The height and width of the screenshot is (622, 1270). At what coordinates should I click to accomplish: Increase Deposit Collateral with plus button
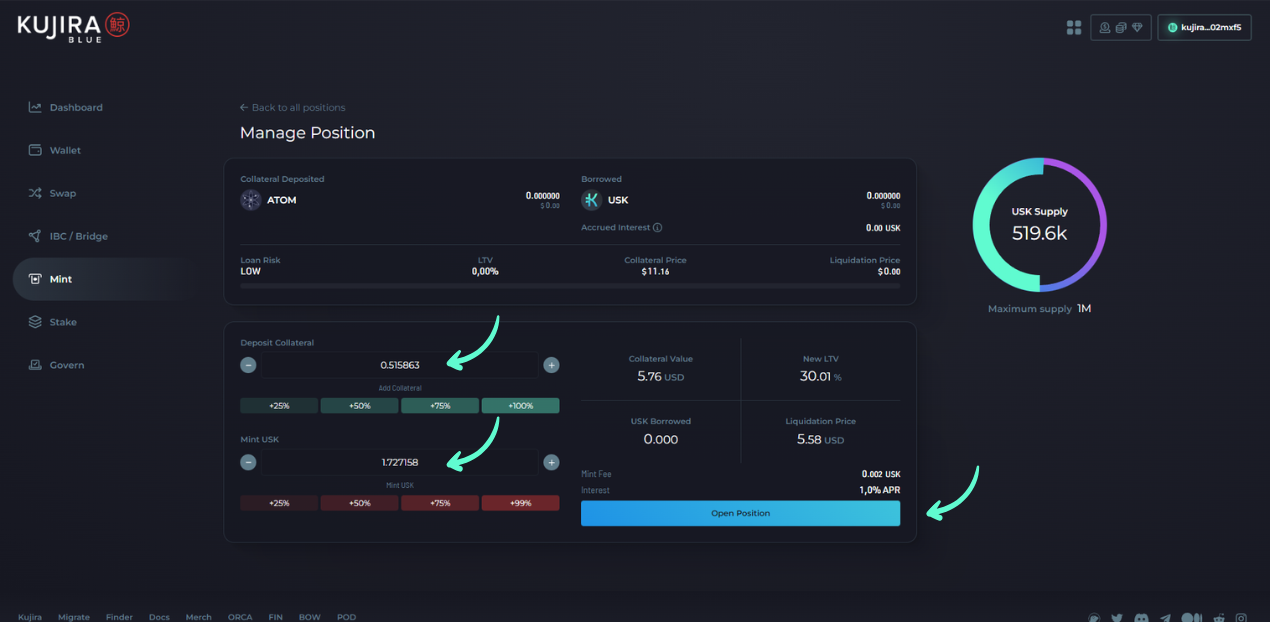point(551,365)
